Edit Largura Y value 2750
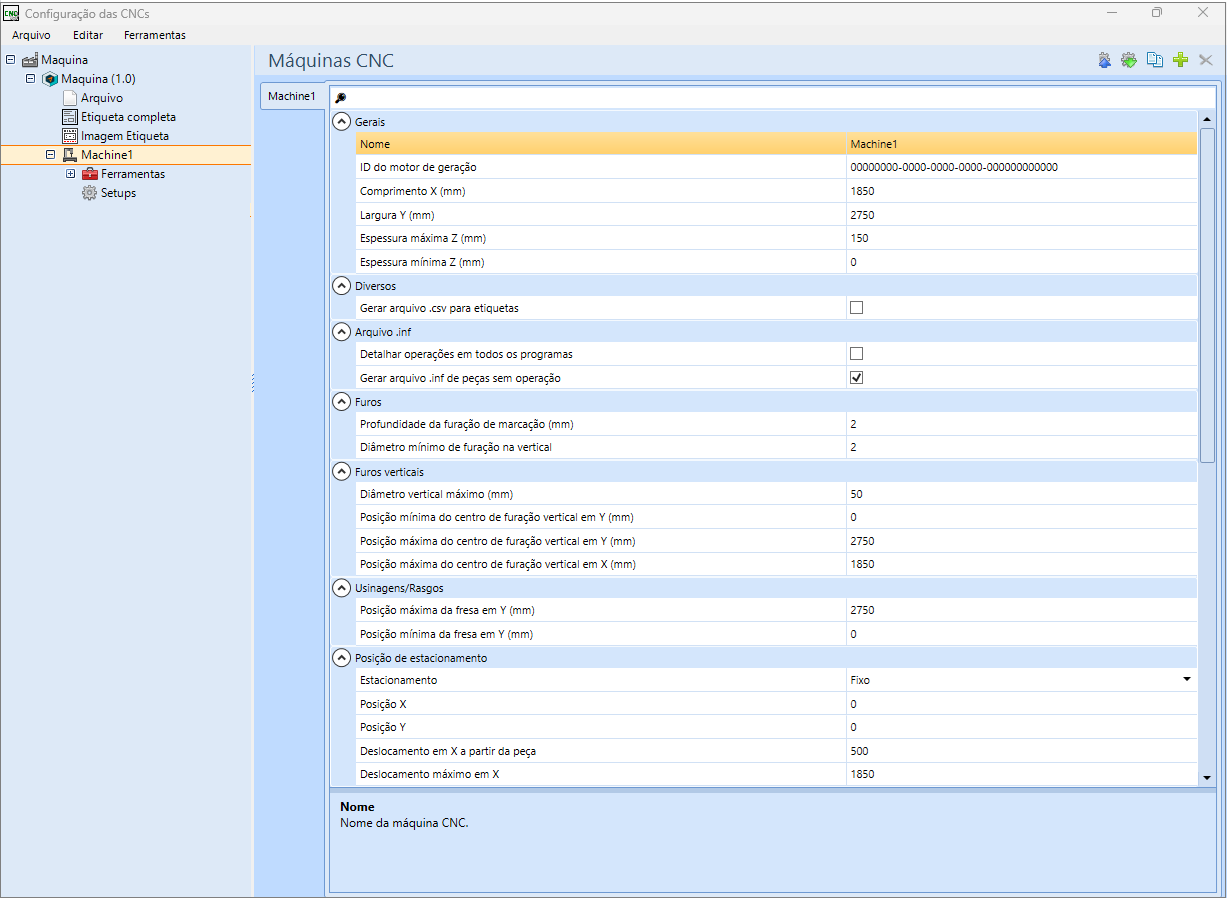Image resolution: width=1232 pixels, height=905 pixels. tap(1021, 215)
